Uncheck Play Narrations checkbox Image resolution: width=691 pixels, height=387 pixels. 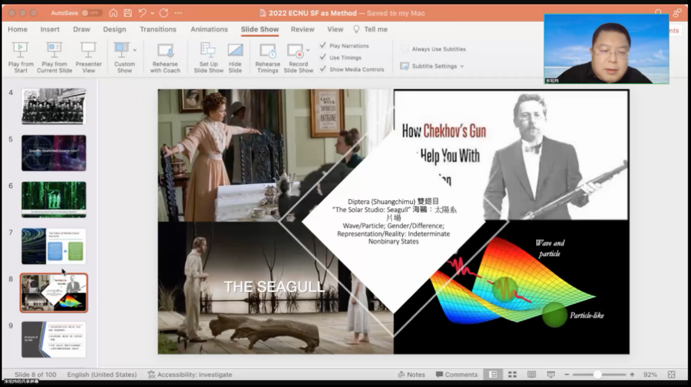coord(323,45)
